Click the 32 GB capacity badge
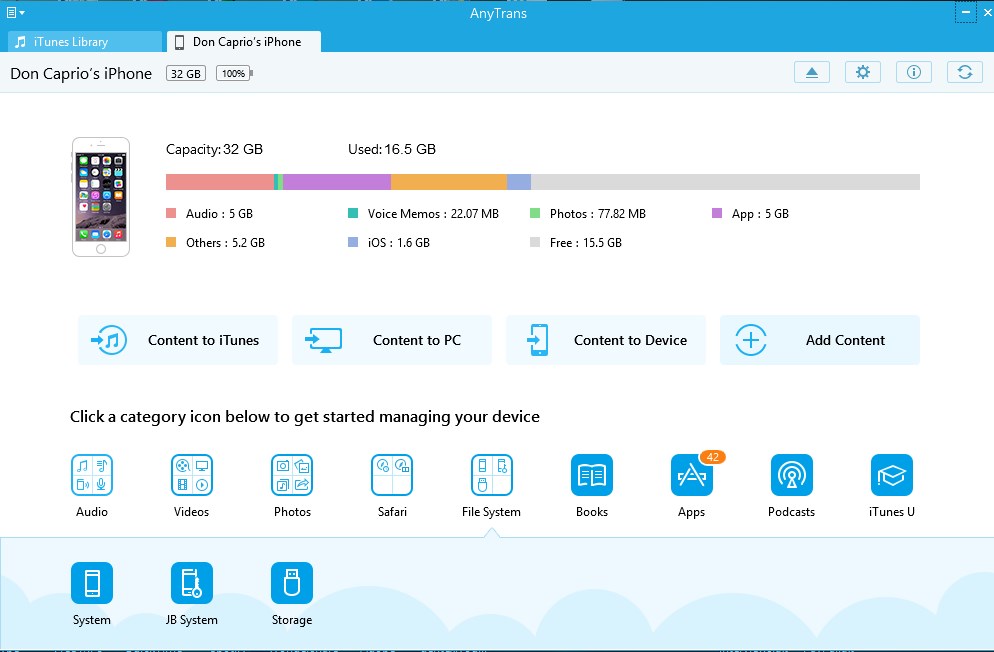 point(186,74)
